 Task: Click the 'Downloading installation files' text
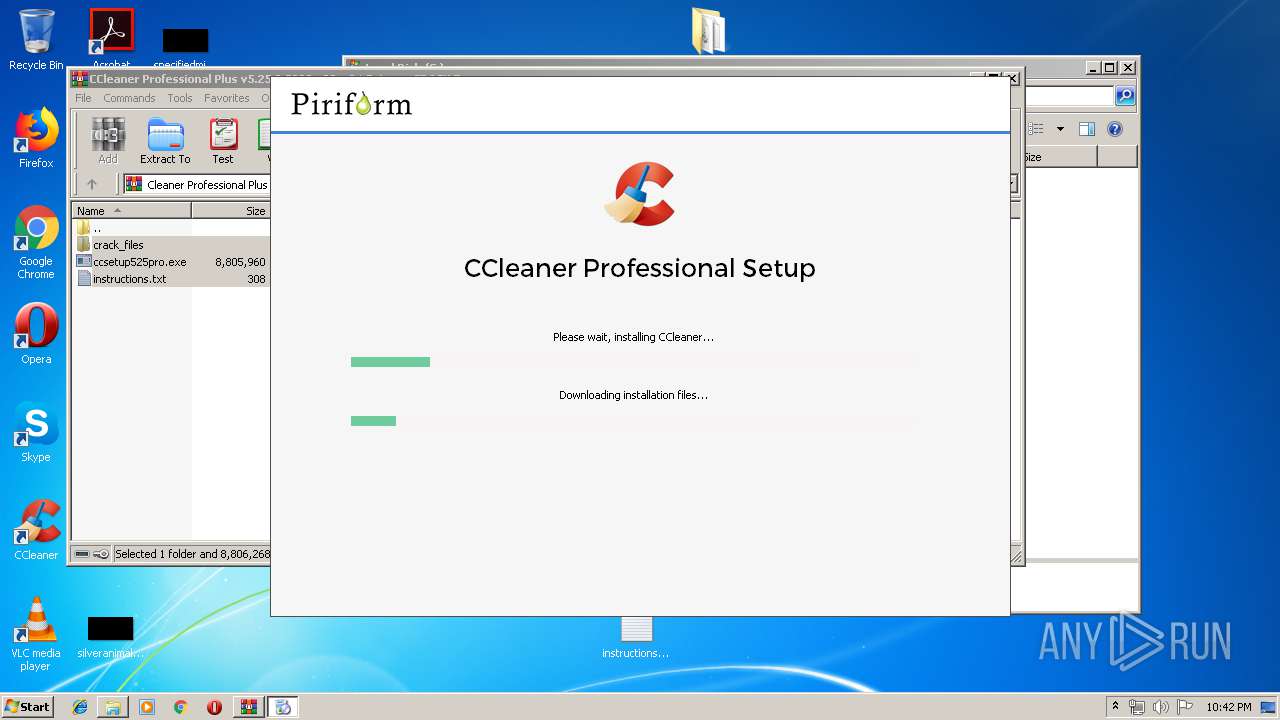(633, 395)
